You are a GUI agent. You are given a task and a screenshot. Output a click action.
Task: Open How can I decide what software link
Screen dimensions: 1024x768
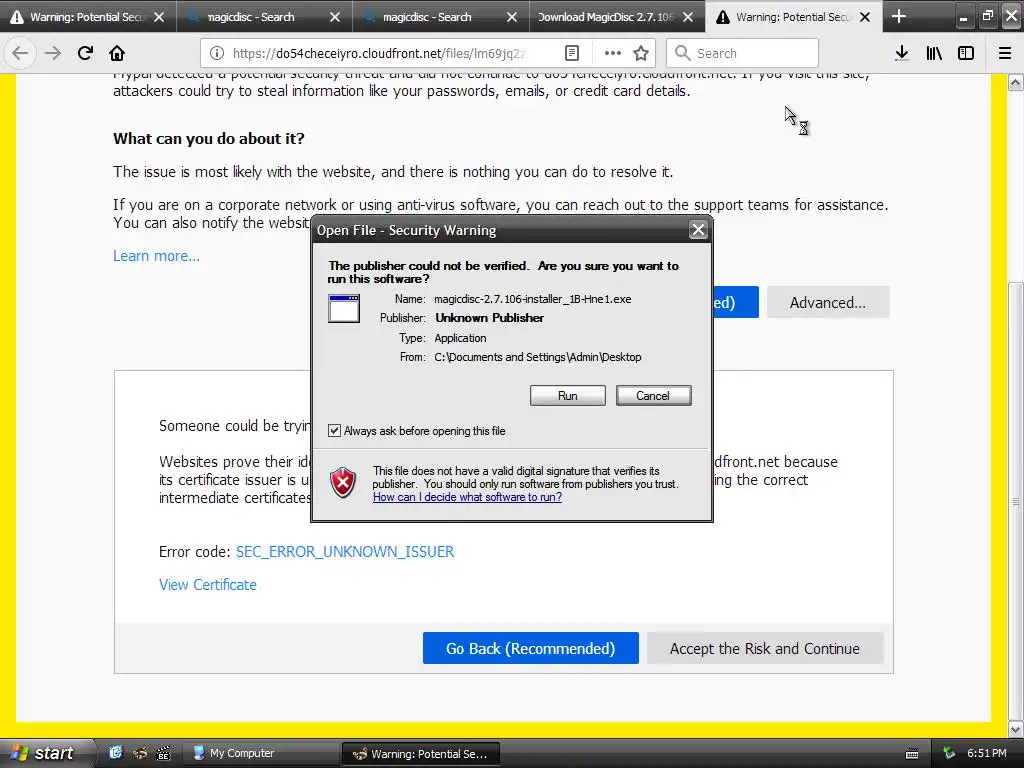tap(468, 497)
